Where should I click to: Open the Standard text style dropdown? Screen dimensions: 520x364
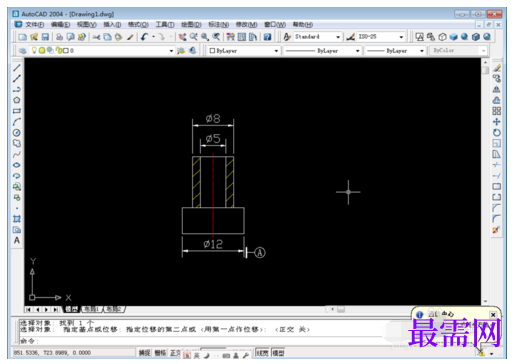coord(338,37)
